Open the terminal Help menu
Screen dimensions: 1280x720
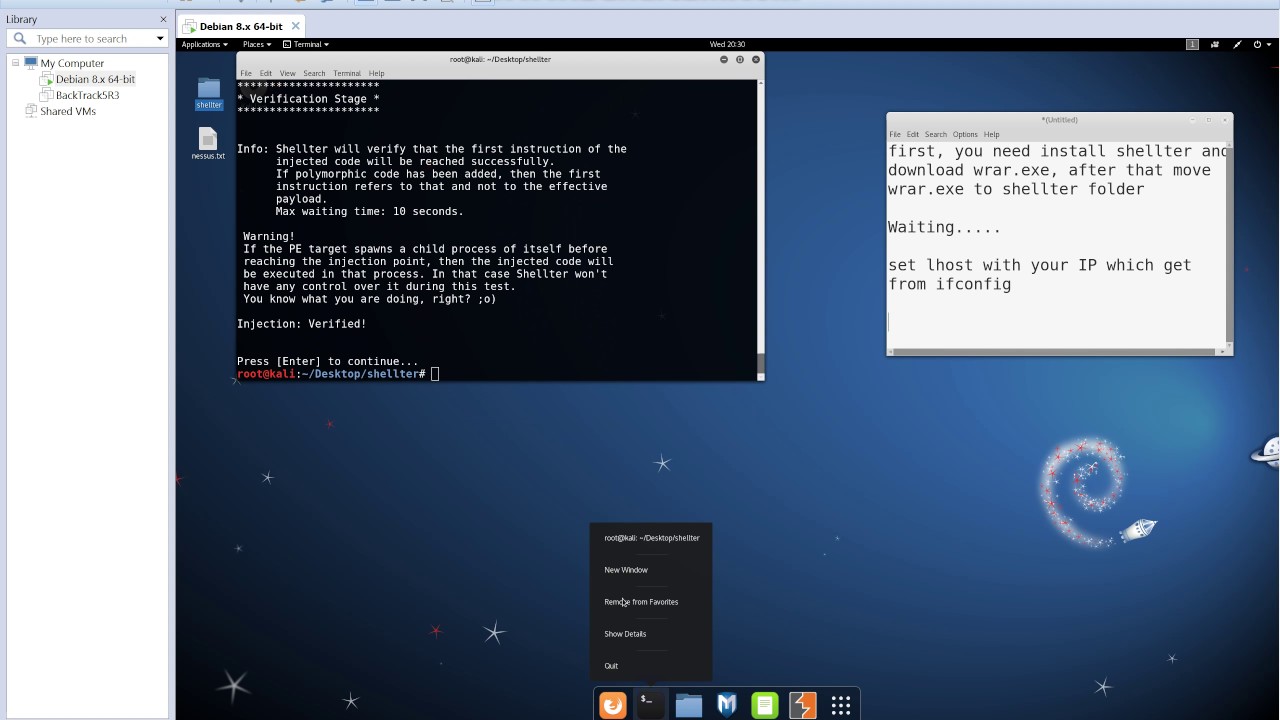(x=376, y=73)
